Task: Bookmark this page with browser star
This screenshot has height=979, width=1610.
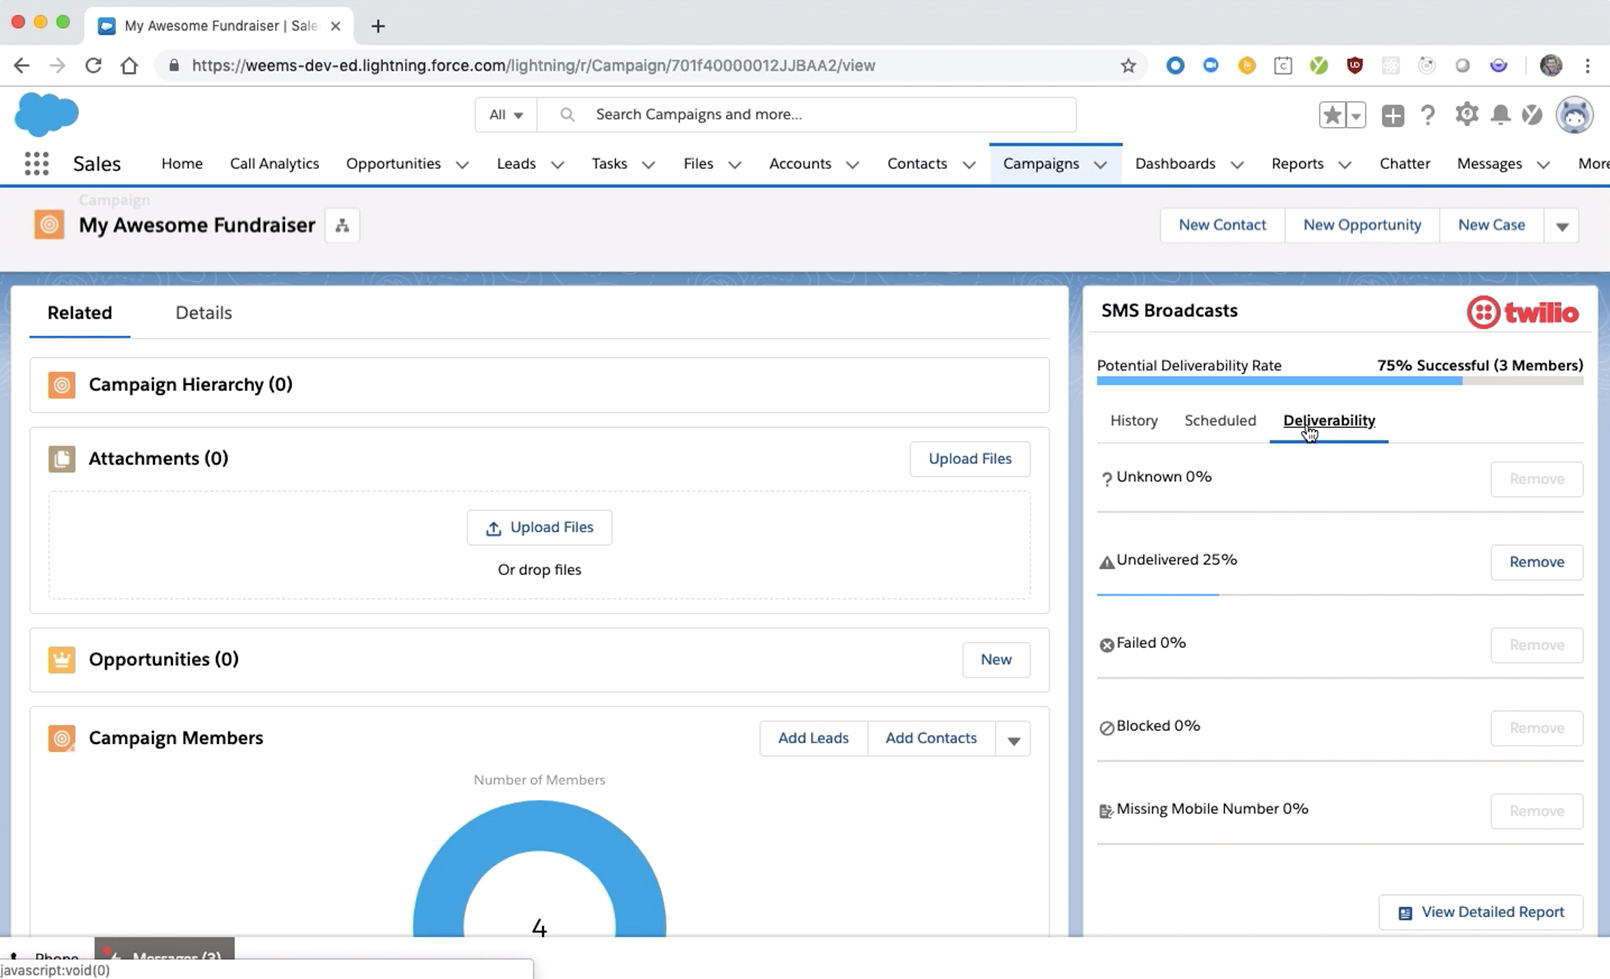Action: coord(1128,66)
